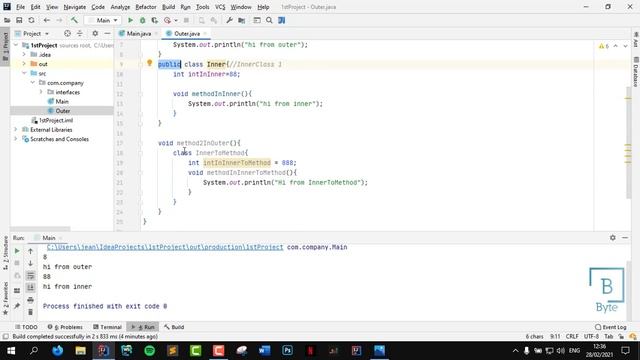Toggle soft-wrap in Run console
The image size is (640, 360).
click(x=31, y=276)
